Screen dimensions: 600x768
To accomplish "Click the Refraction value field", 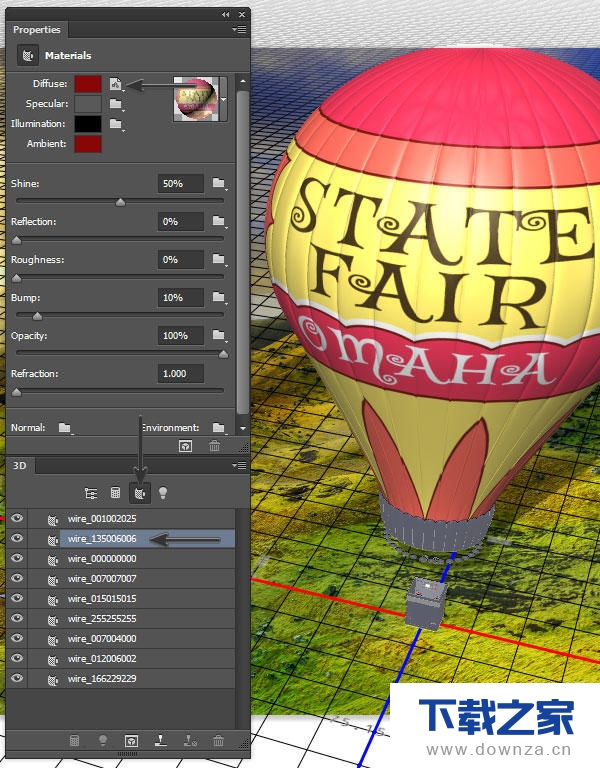I will pos(181,373).
